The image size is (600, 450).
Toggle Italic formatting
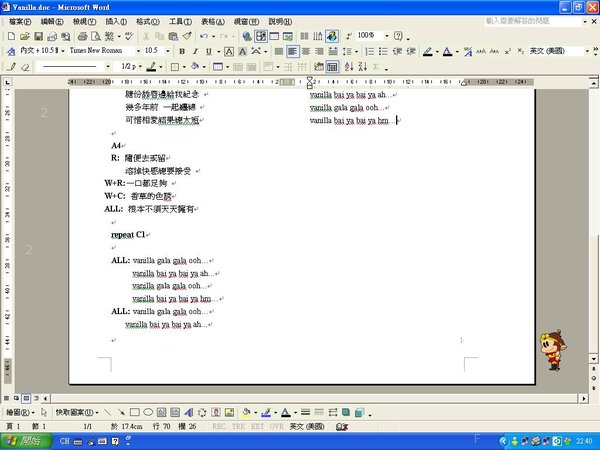pyautogui.click(x=195, y=51)
